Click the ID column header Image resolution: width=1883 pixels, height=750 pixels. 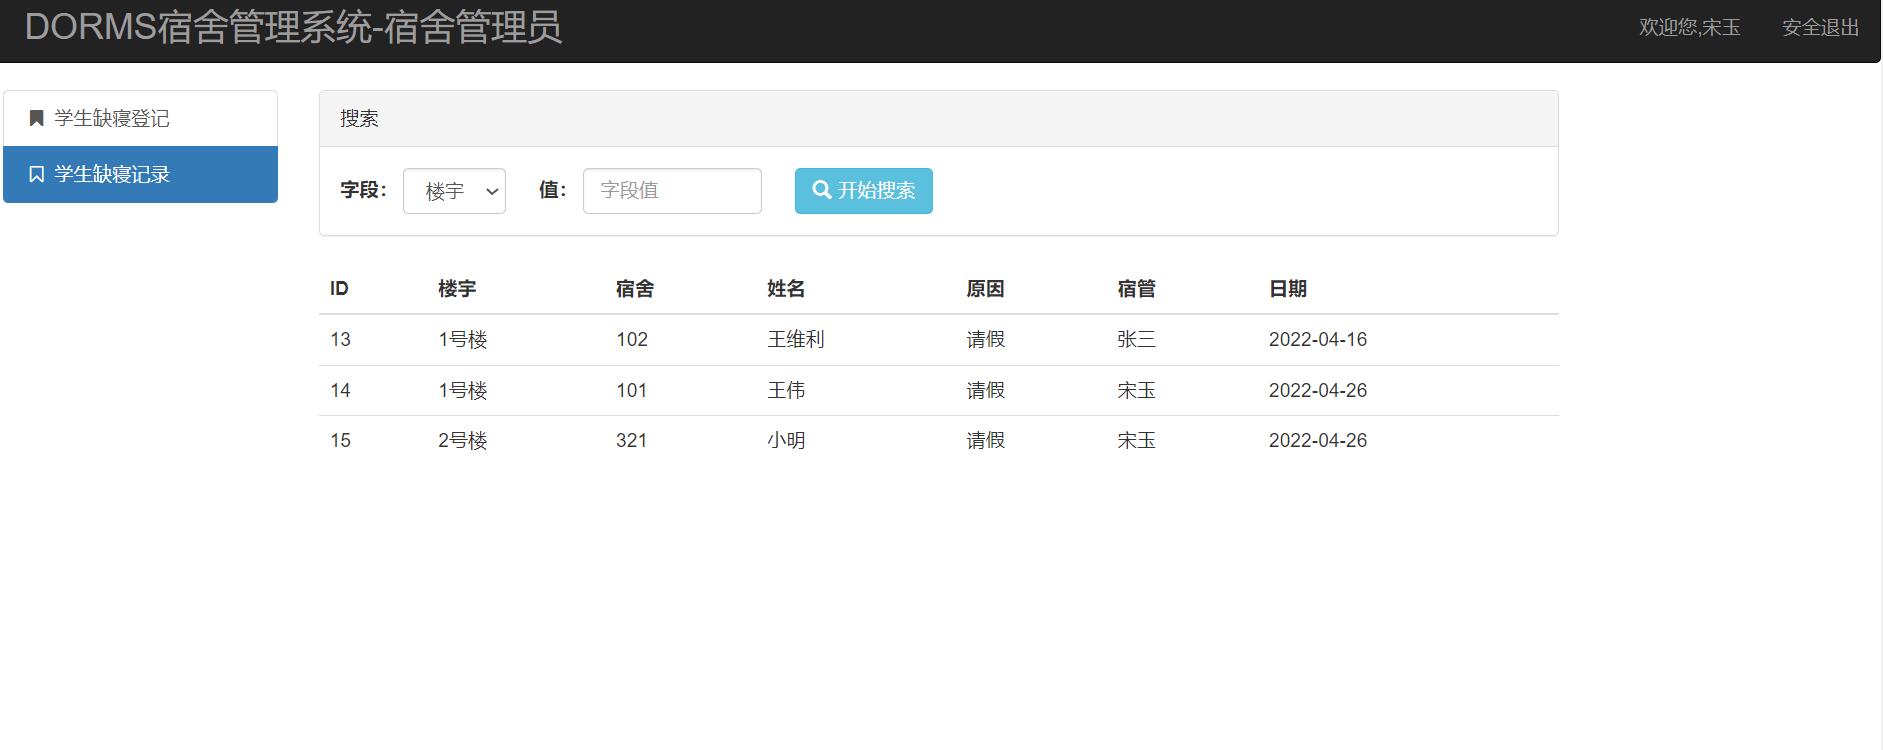click(339, 289)
